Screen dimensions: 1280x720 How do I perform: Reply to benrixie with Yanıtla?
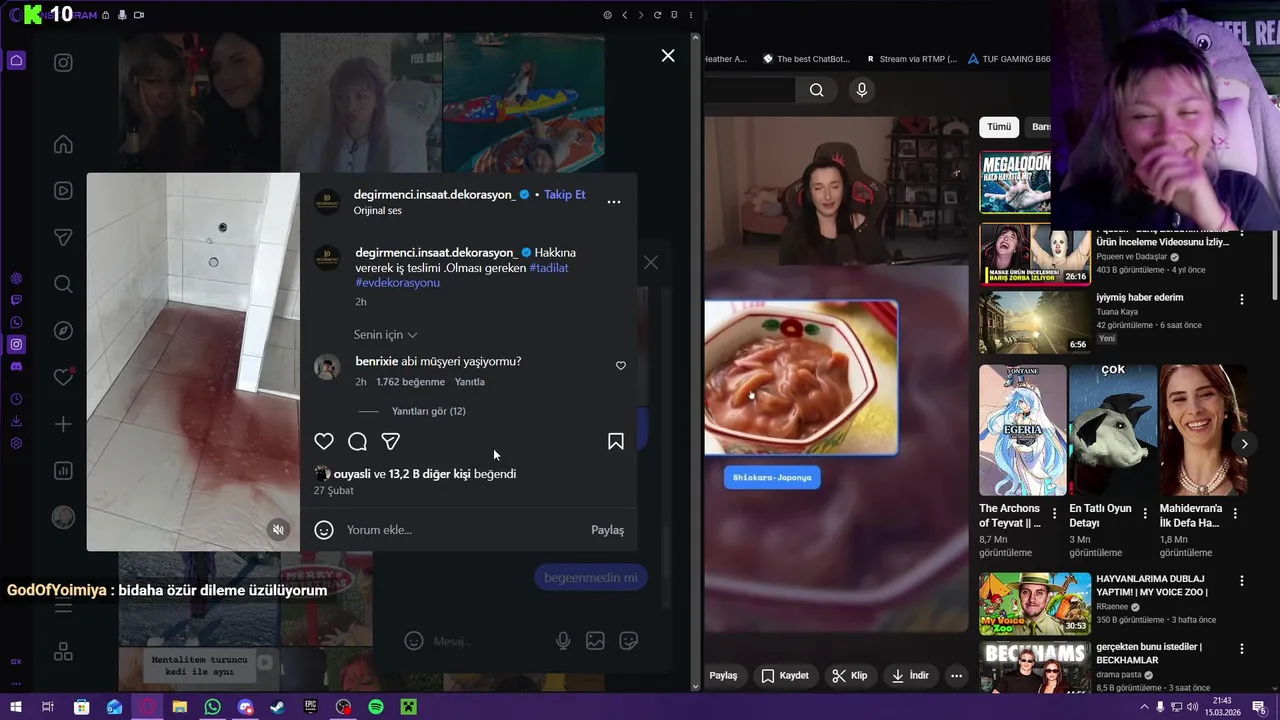[x=470, y=382]
